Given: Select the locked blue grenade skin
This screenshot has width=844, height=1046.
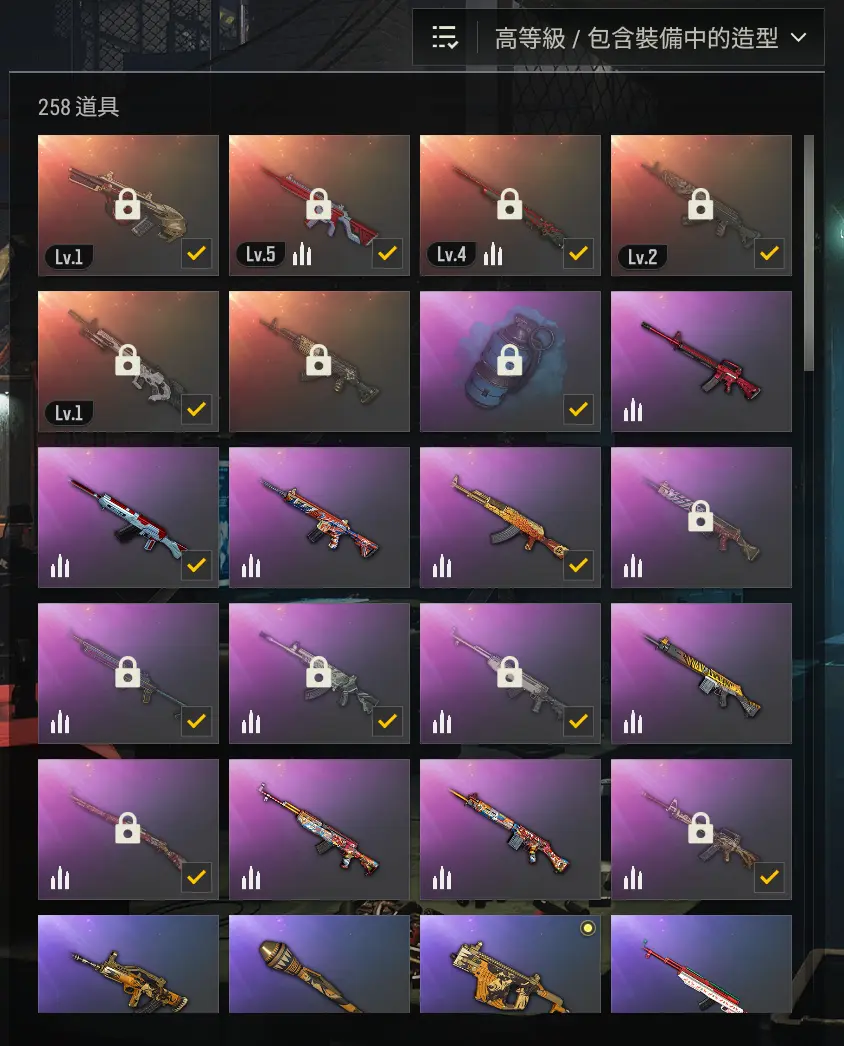Looking at the screenshot, I should [510, 361].
